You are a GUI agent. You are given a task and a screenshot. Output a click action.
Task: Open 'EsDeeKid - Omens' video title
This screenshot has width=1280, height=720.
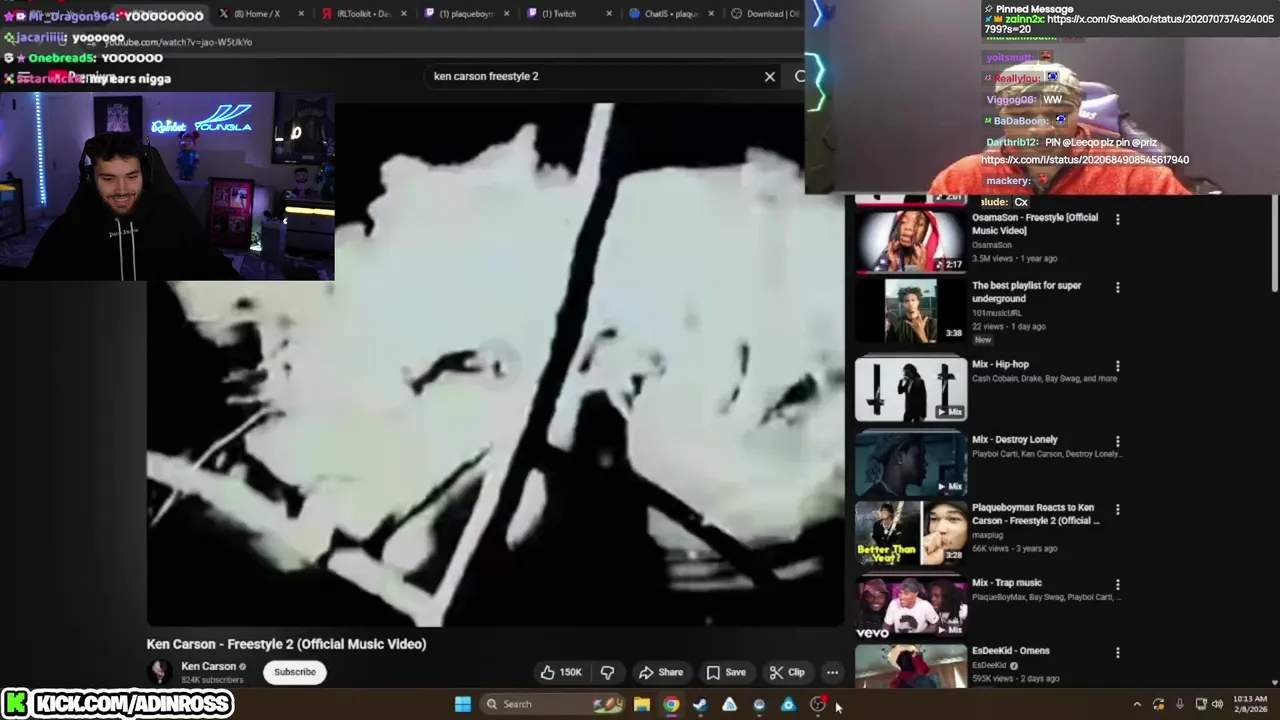click(1011, 651)
